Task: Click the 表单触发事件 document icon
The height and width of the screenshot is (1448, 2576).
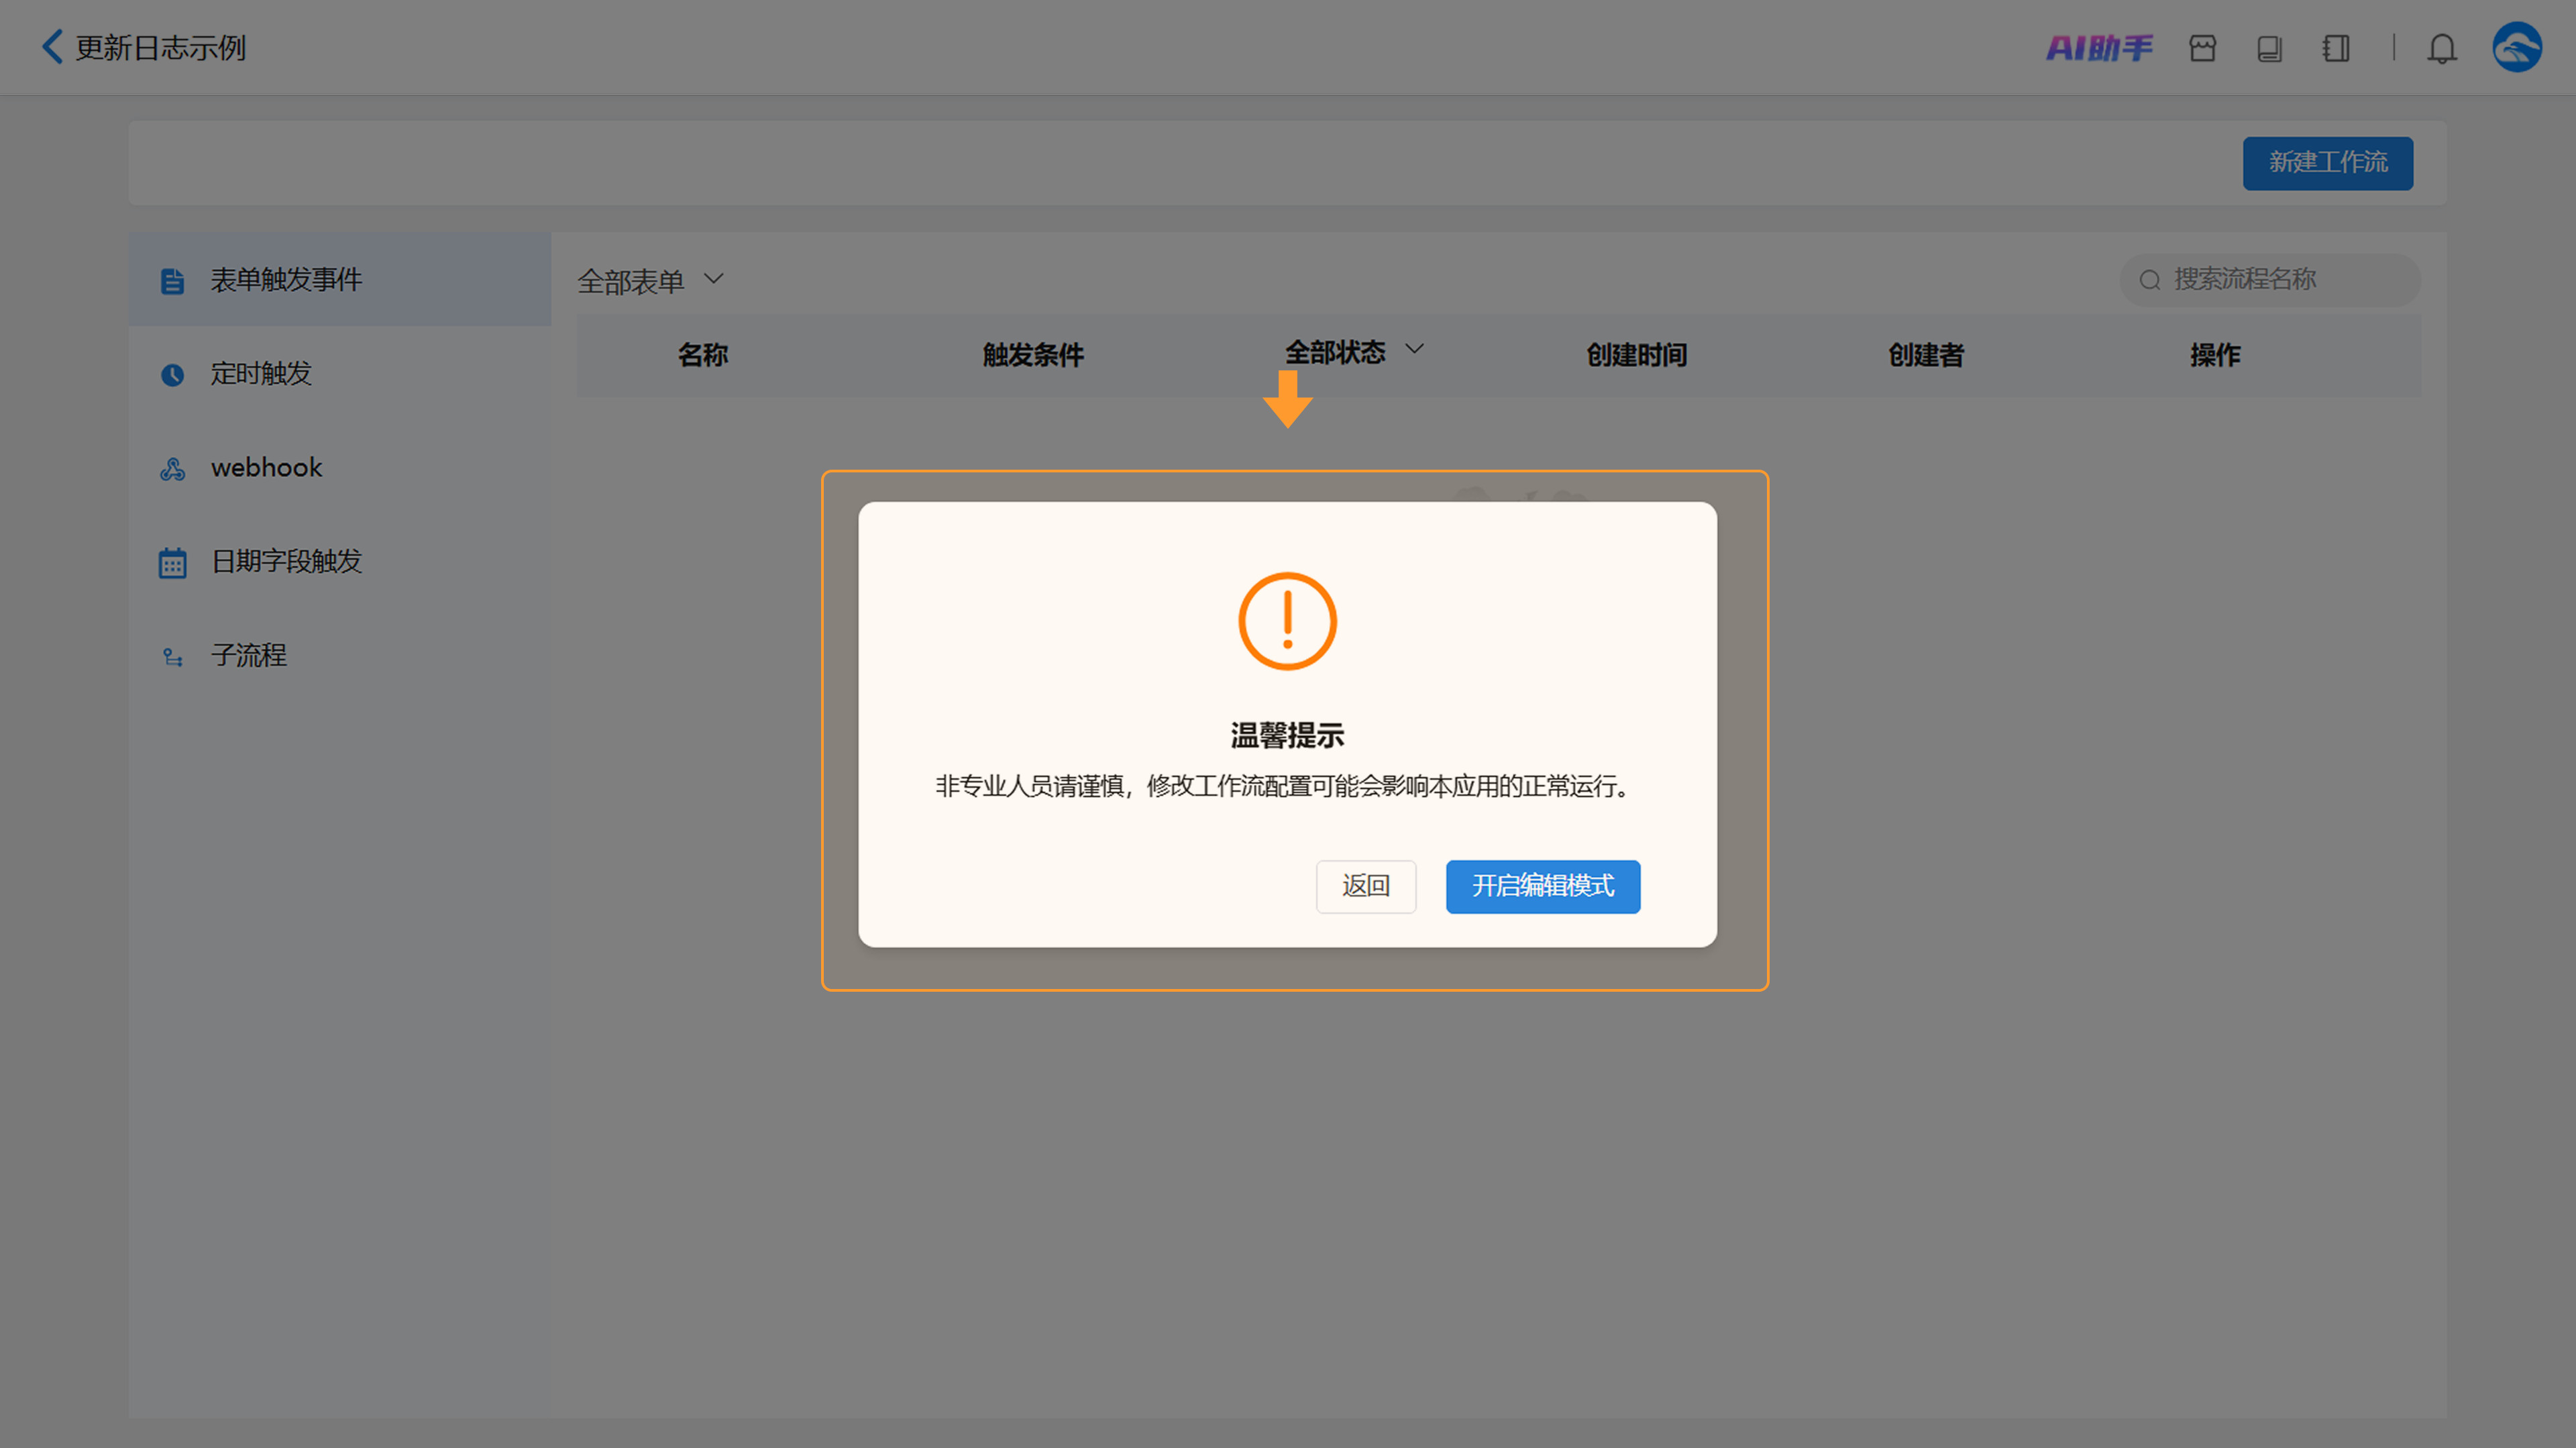Action: click(172, 281)
